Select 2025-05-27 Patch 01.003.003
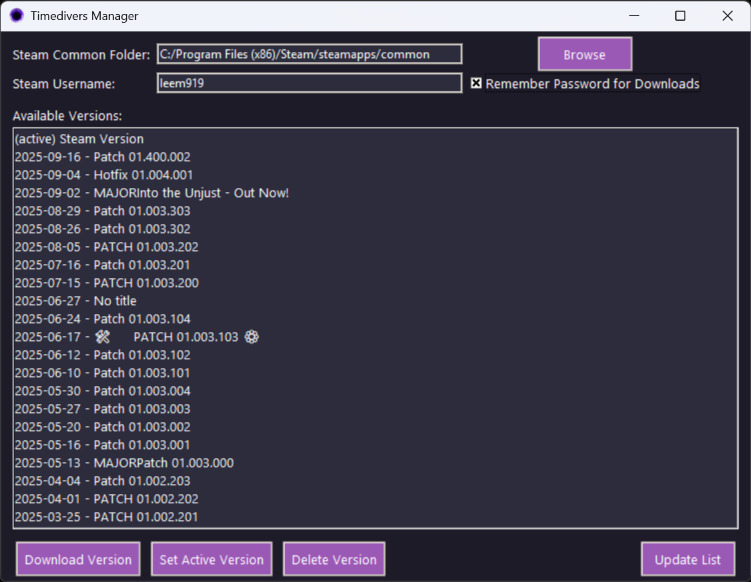751x582 pixels. 375,409
